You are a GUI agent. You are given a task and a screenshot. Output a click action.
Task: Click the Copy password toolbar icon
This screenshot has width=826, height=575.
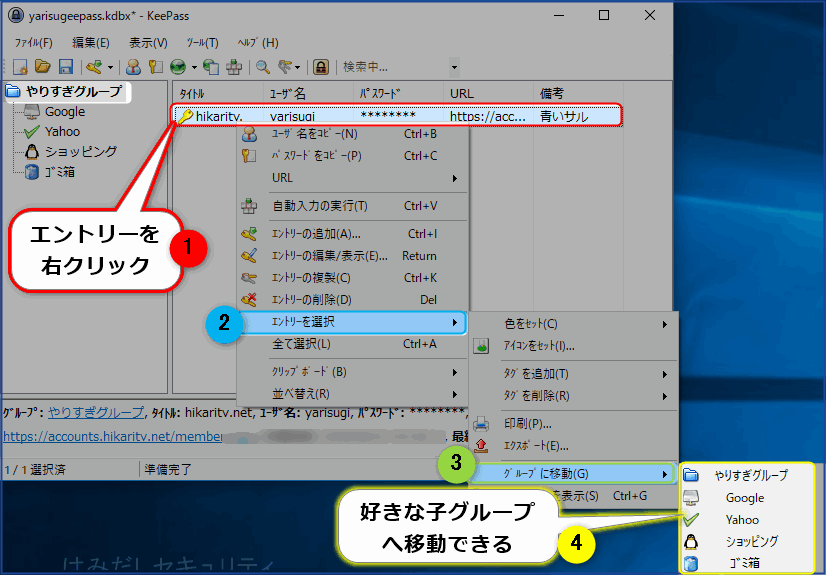155,67
